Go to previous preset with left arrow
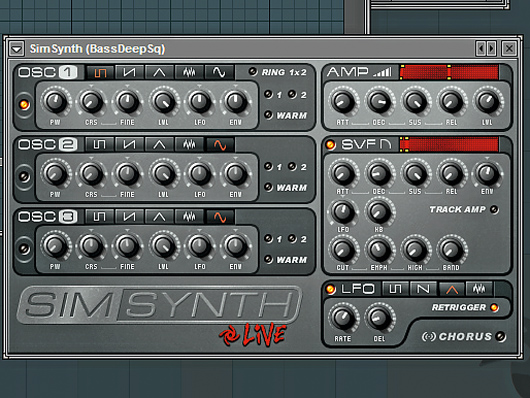Viewport: 530px width, 398px height. 481,49
